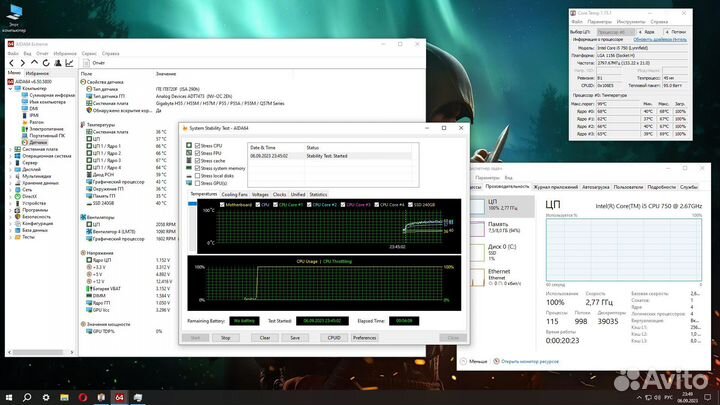Click the AIDA64 toolbar user icon
The image size is (720, 405).
click(x=58, y=63)
